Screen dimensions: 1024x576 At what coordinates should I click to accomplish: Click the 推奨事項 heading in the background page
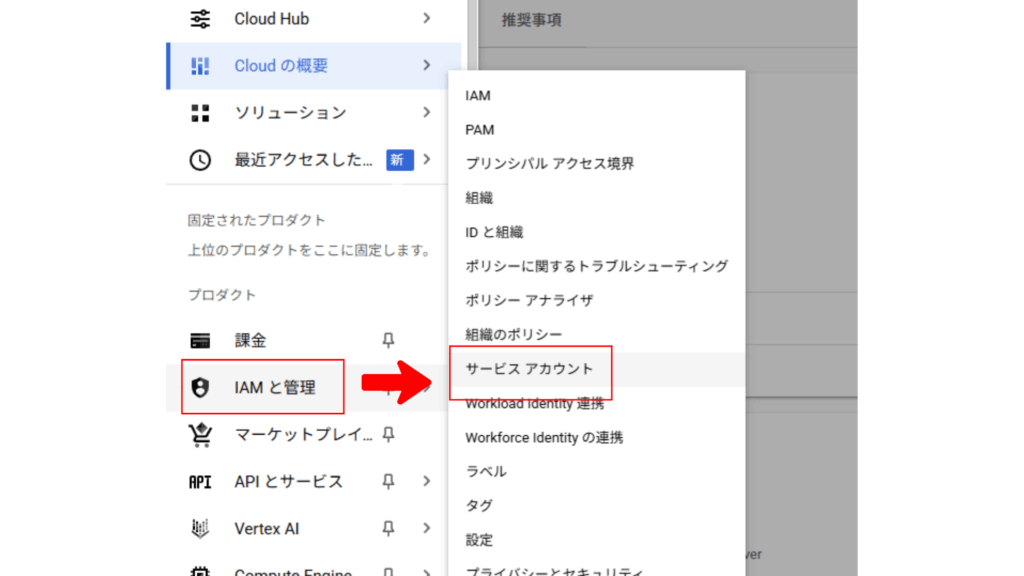(x=532, y=20)
